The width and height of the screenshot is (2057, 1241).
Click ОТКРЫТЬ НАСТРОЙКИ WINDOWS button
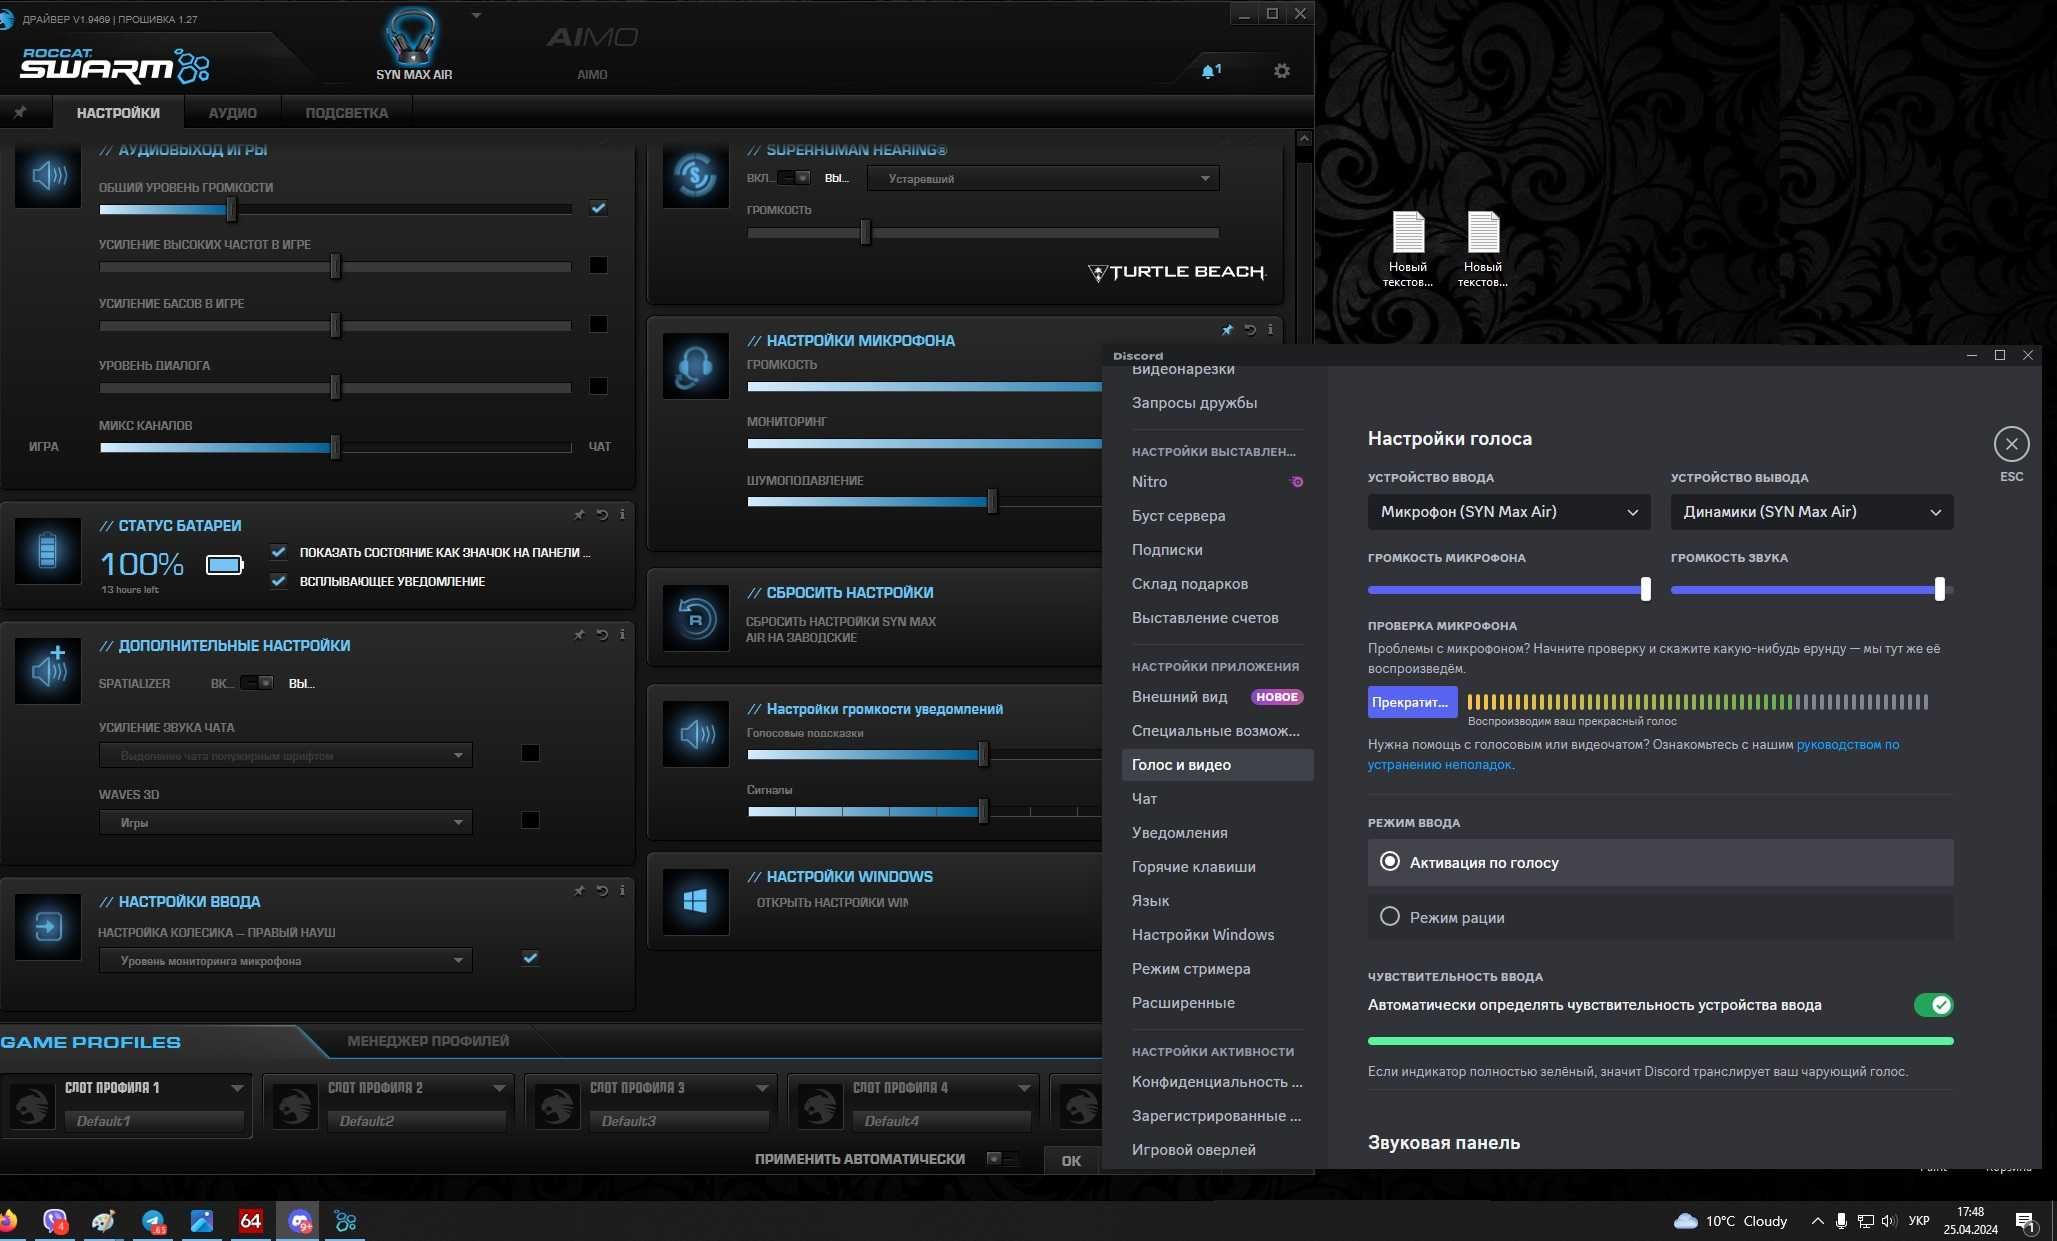click(832, 903)
